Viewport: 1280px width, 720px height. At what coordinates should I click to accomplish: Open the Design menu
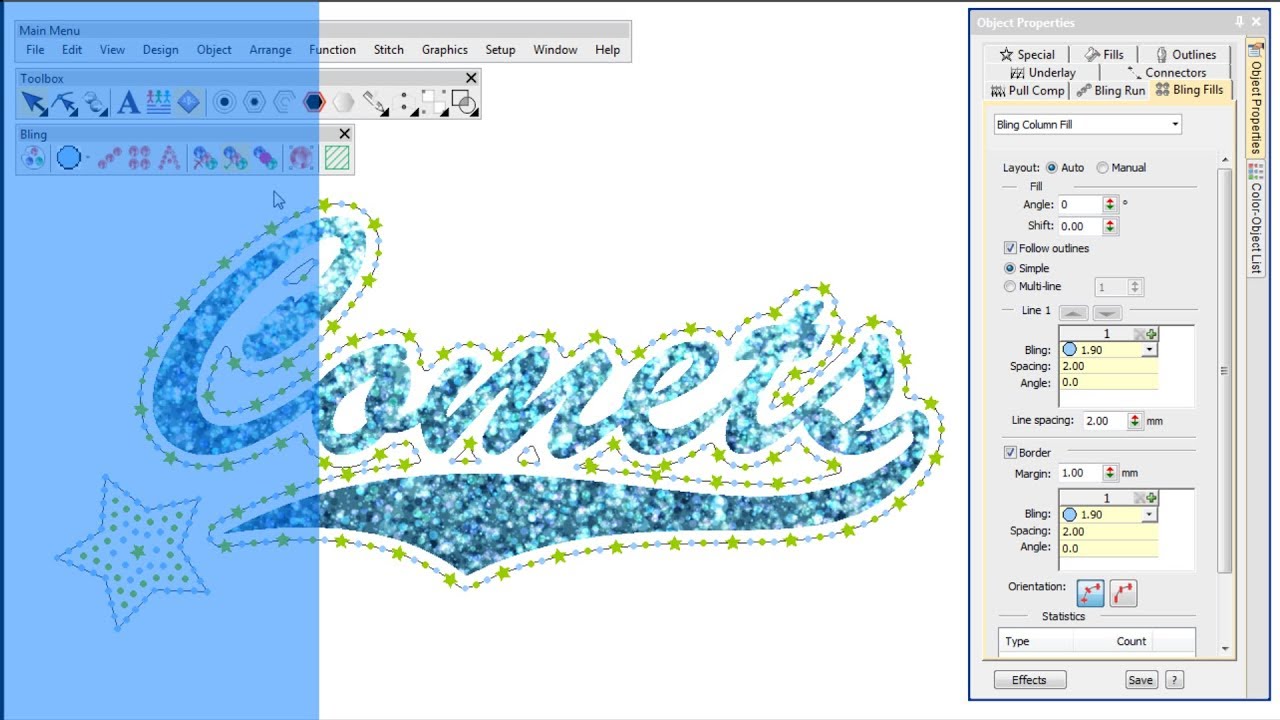click(x=160, y=50)
